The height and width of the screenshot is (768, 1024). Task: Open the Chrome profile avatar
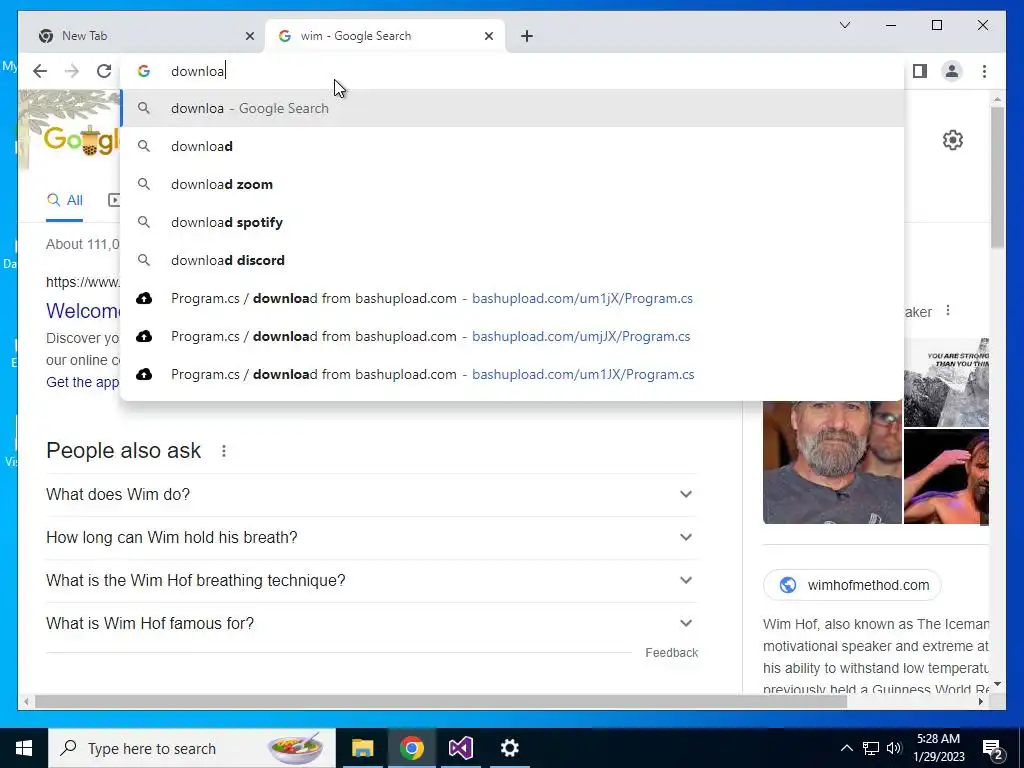[x=952, y=71]
